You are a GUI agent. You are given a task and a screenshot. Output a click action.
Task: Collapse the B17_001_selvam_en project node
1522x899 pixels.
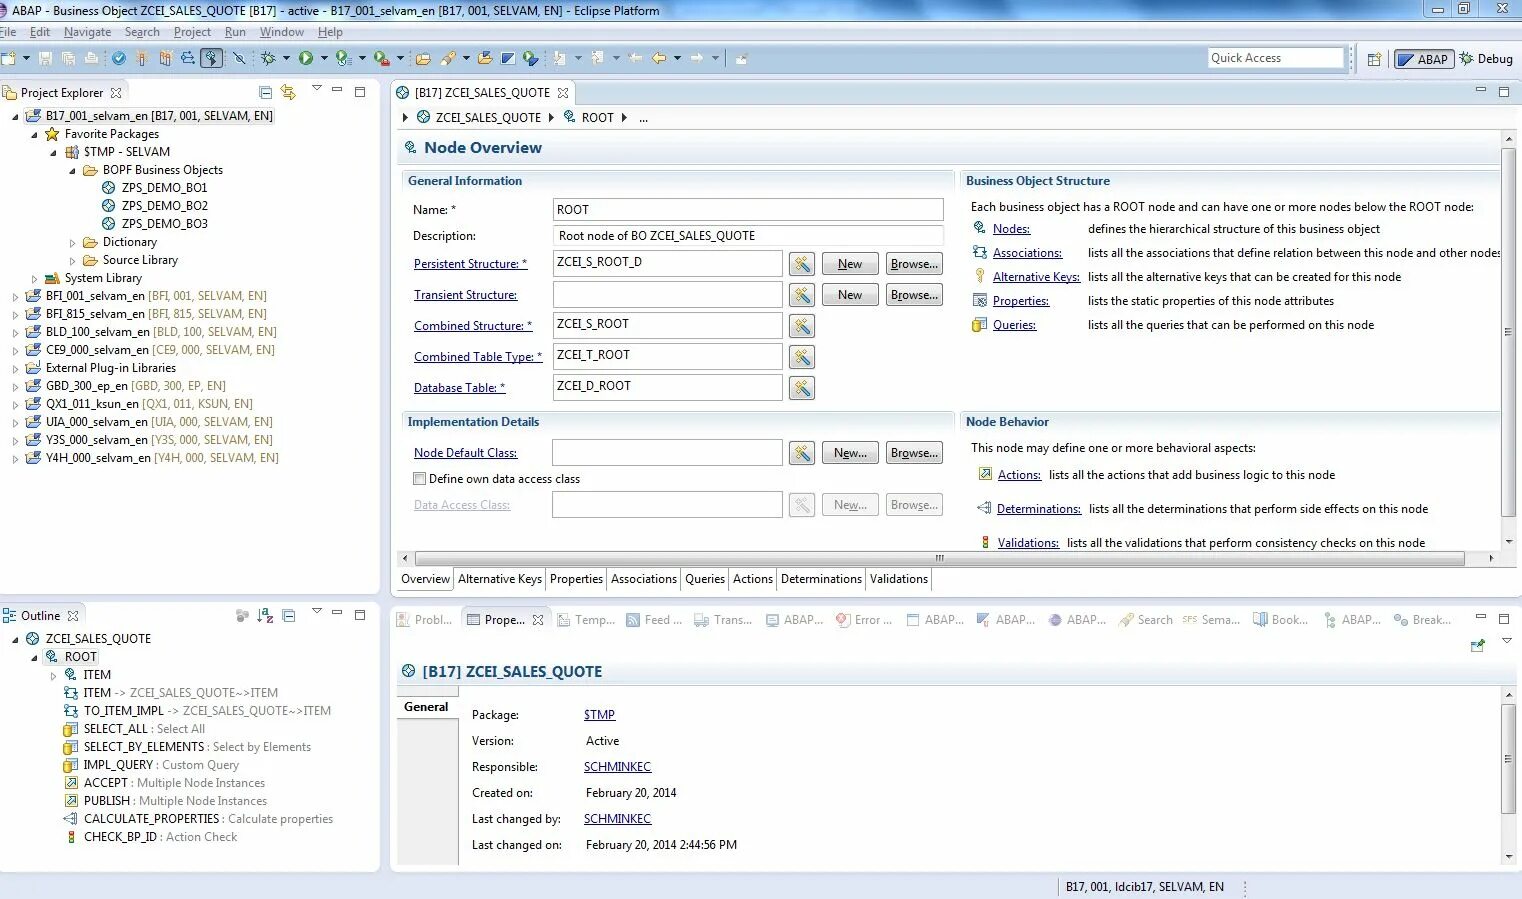(15, 116)
